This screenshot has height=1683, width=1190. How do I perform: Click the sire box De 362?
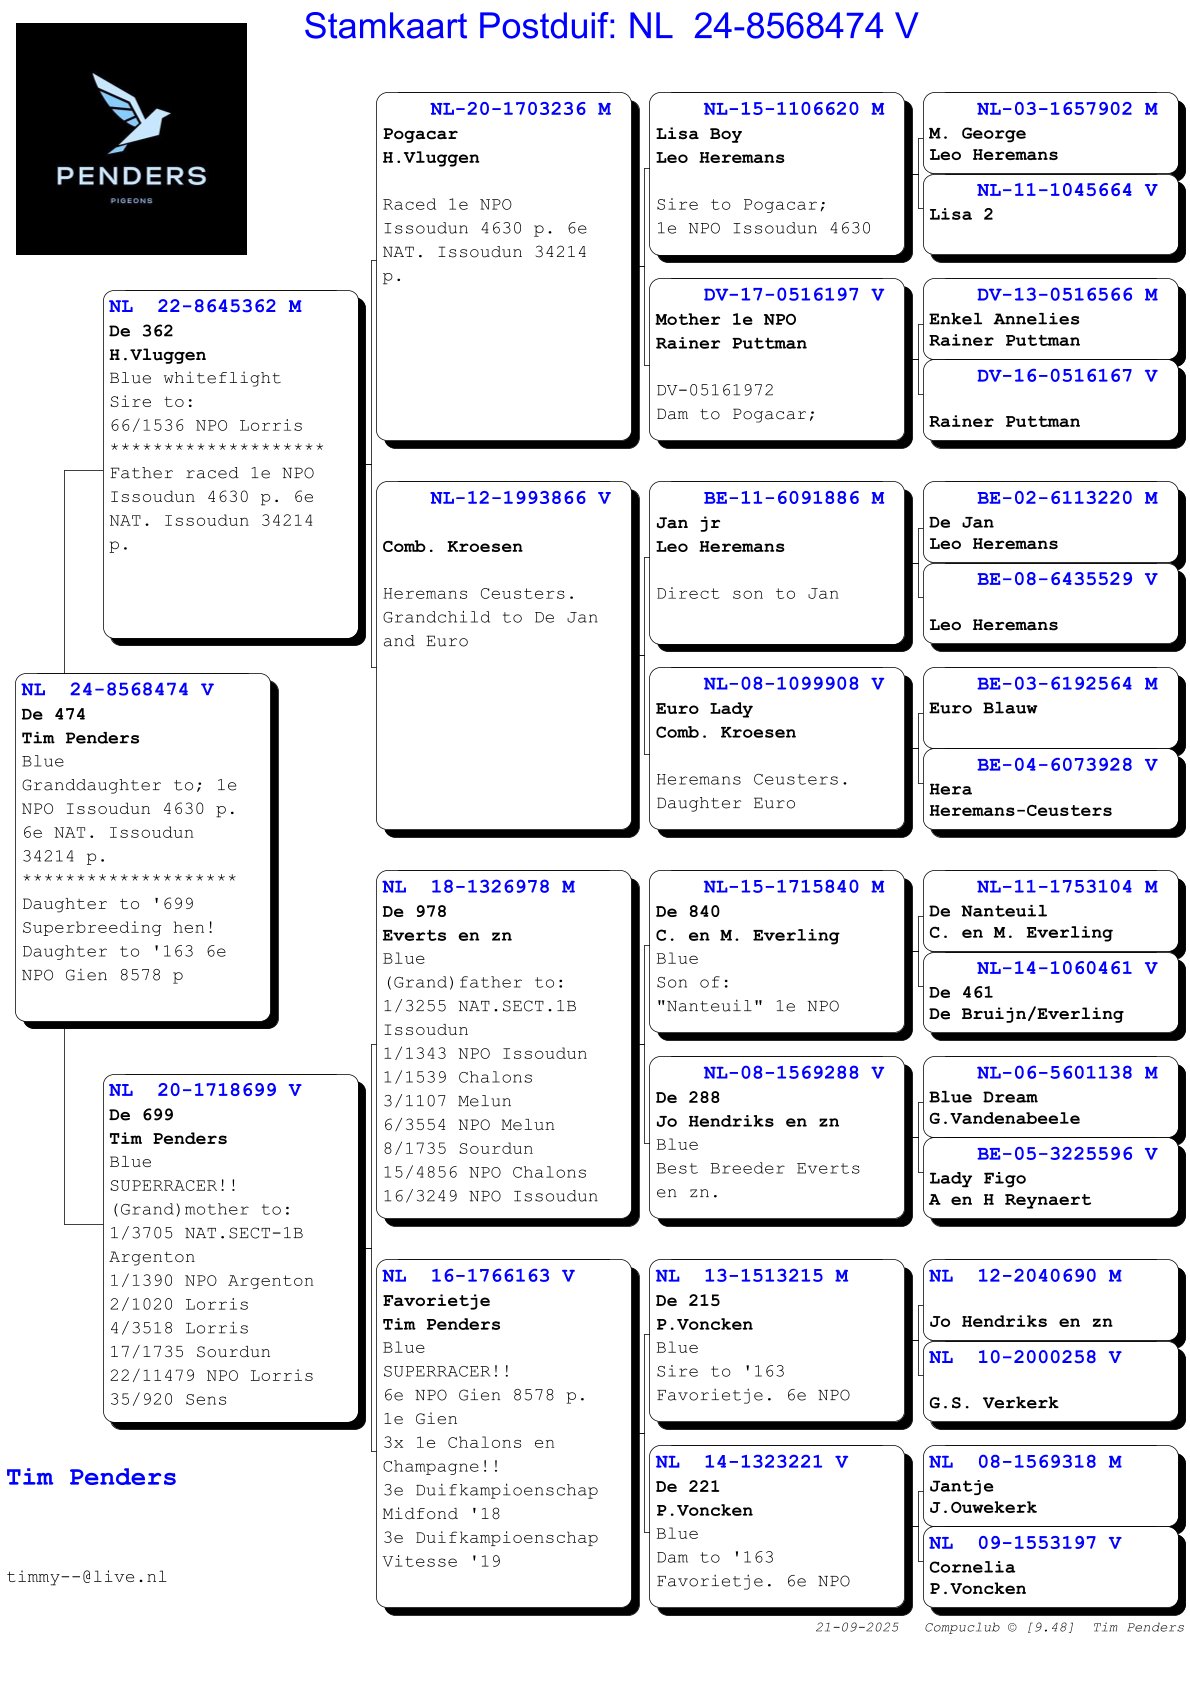point(230,463)
